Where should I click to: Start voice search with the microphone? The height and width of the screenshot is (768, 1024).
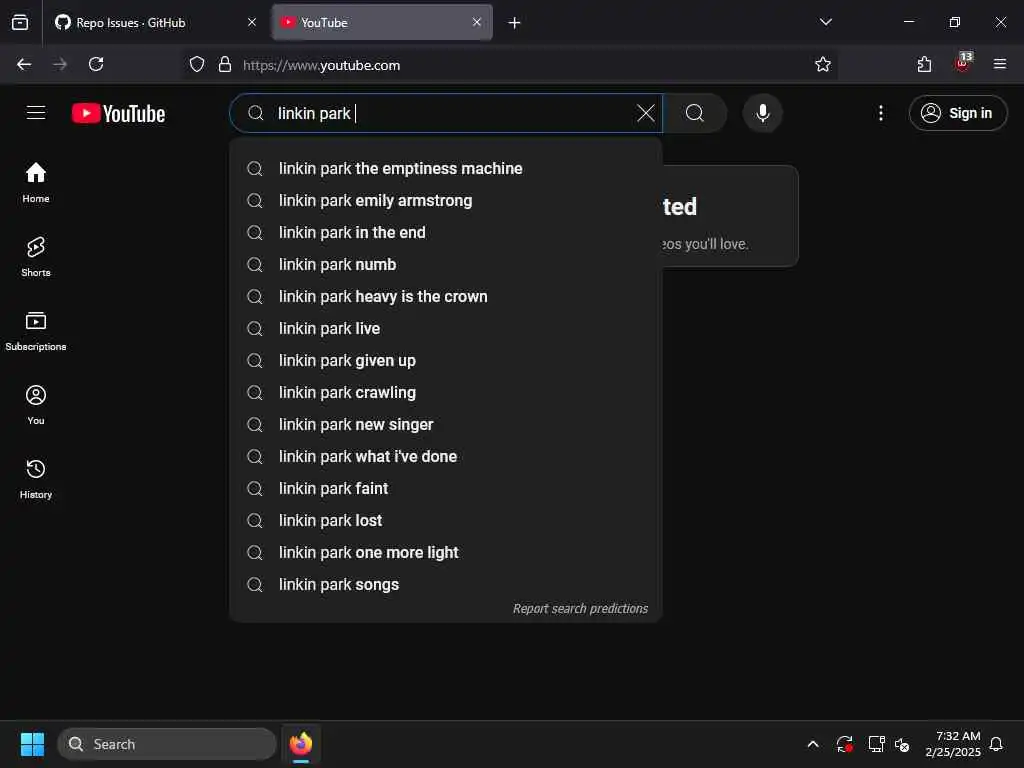[x=762, y=113]
